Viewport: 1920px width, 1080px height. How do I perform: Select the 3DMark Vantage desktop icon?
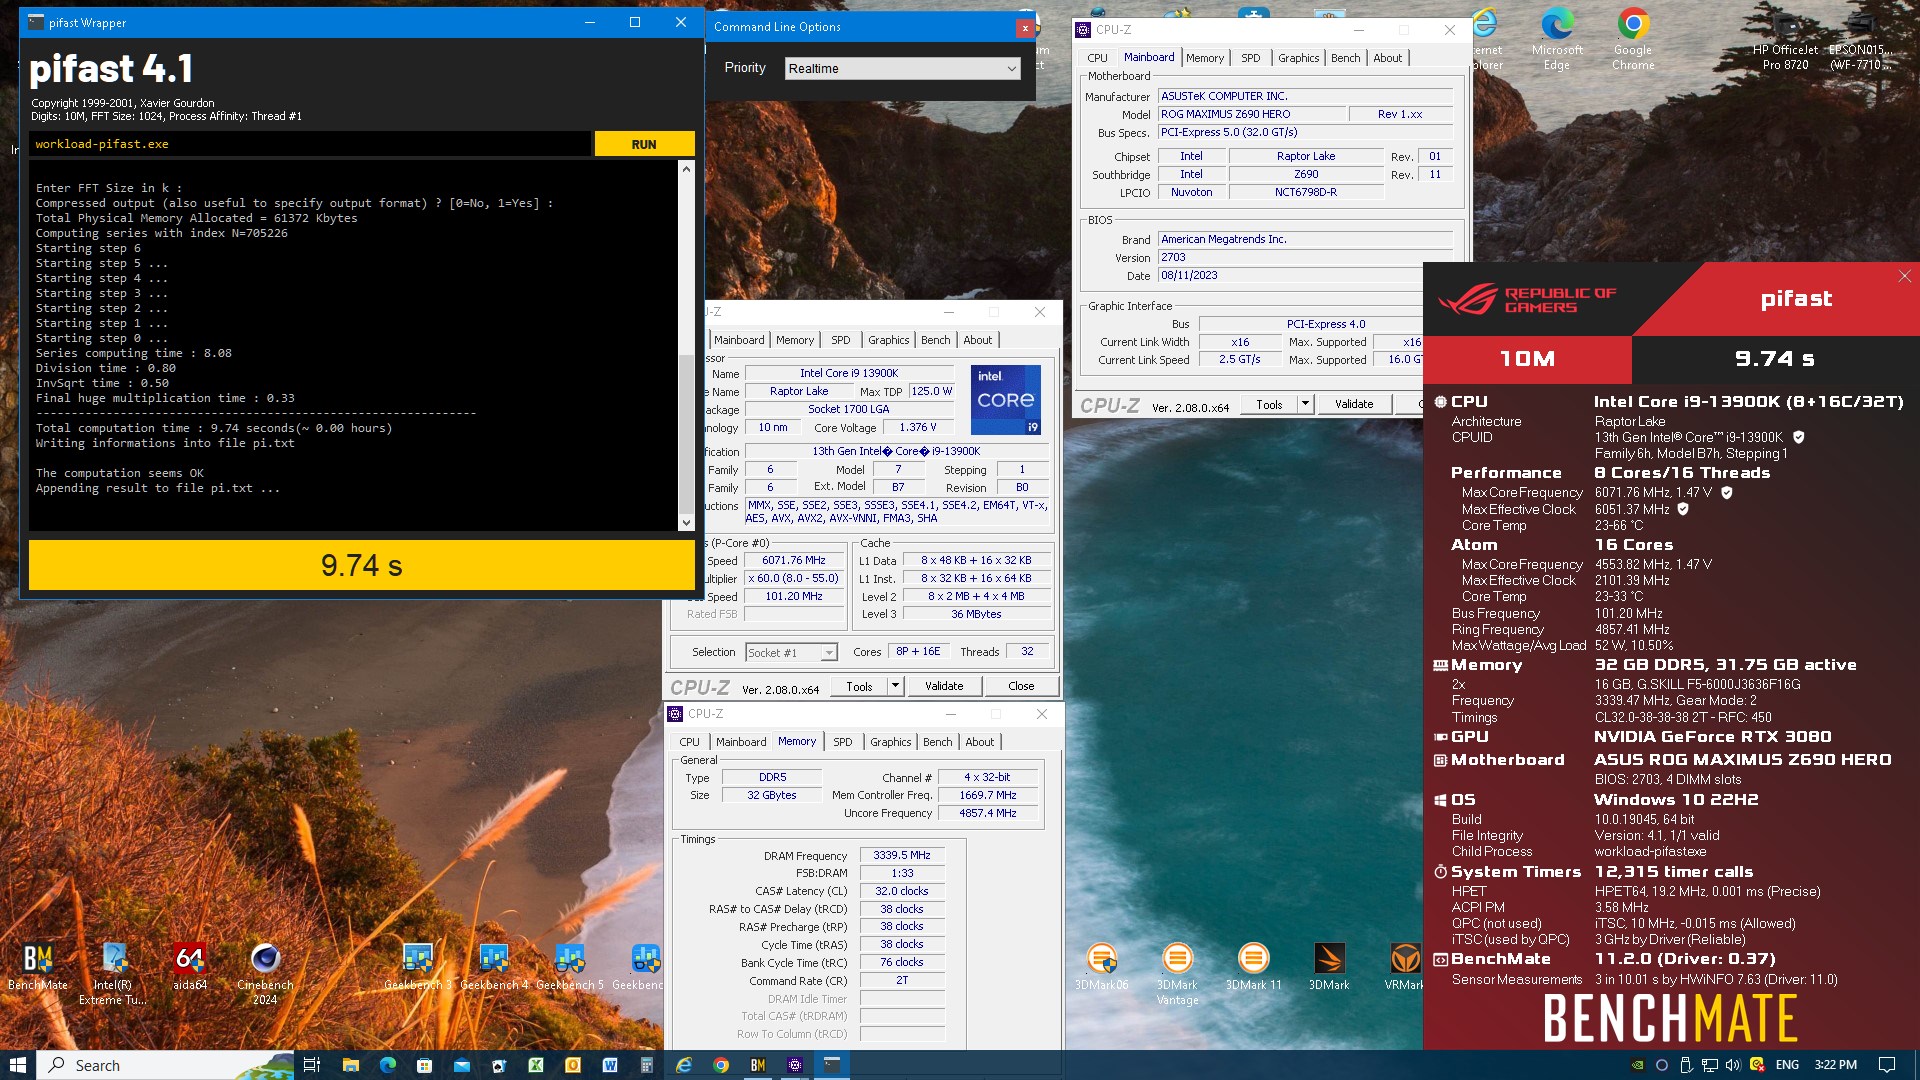pyautogui.click(x=1177, y=972)
